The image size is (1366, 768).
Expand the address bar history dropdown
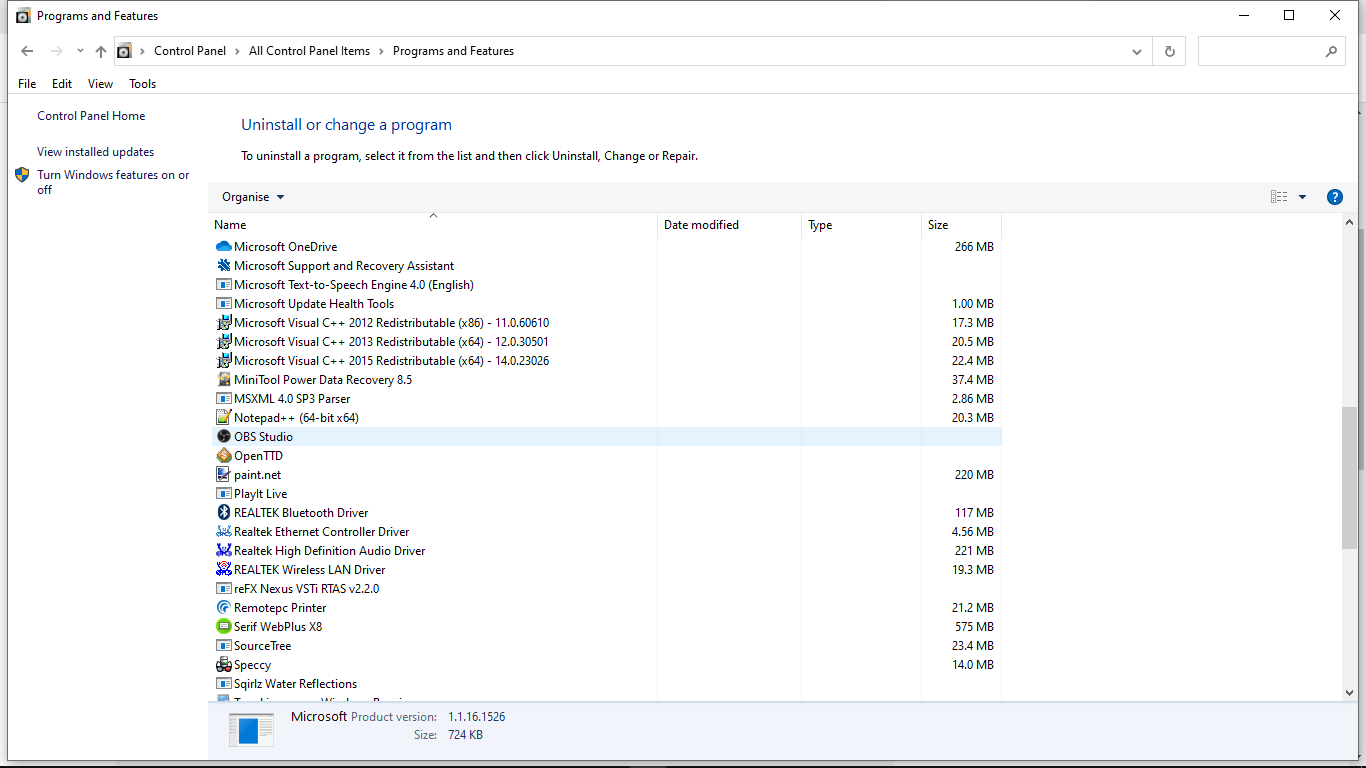[1137, 51]
